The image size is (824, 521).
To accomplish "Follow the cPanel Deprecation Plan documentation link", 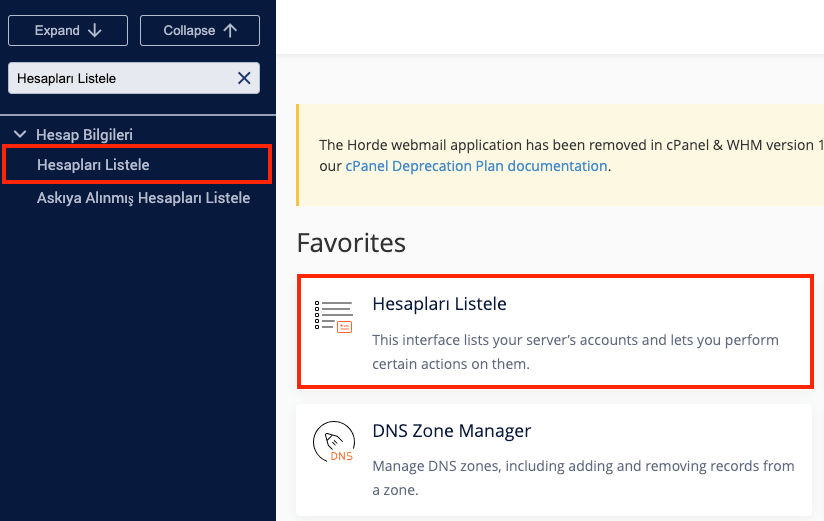I will pyautogui.click(x=476, y=166).
